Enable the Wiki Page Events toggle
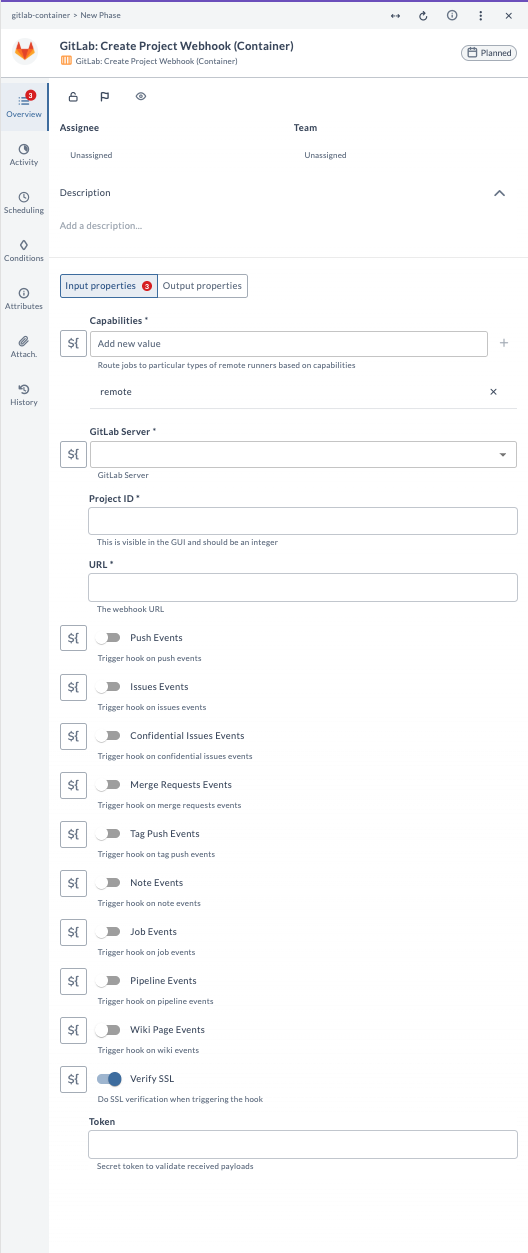 click(108, 1030)
